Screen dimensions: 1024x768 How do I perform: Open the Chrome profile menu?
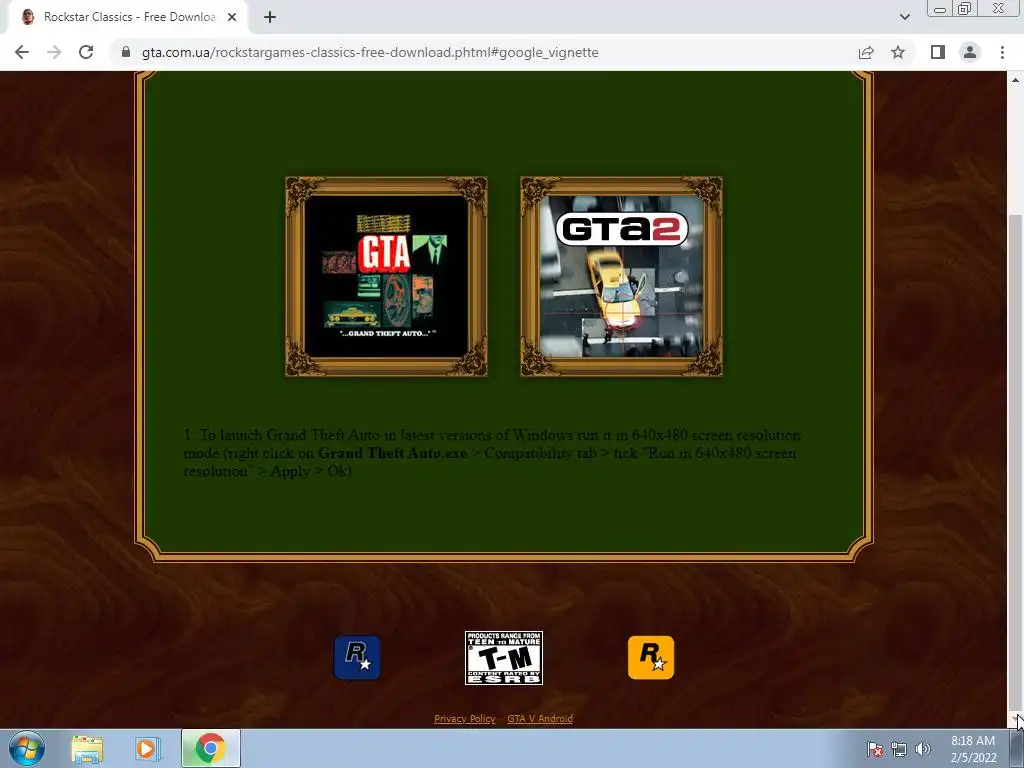click(970, 52)
